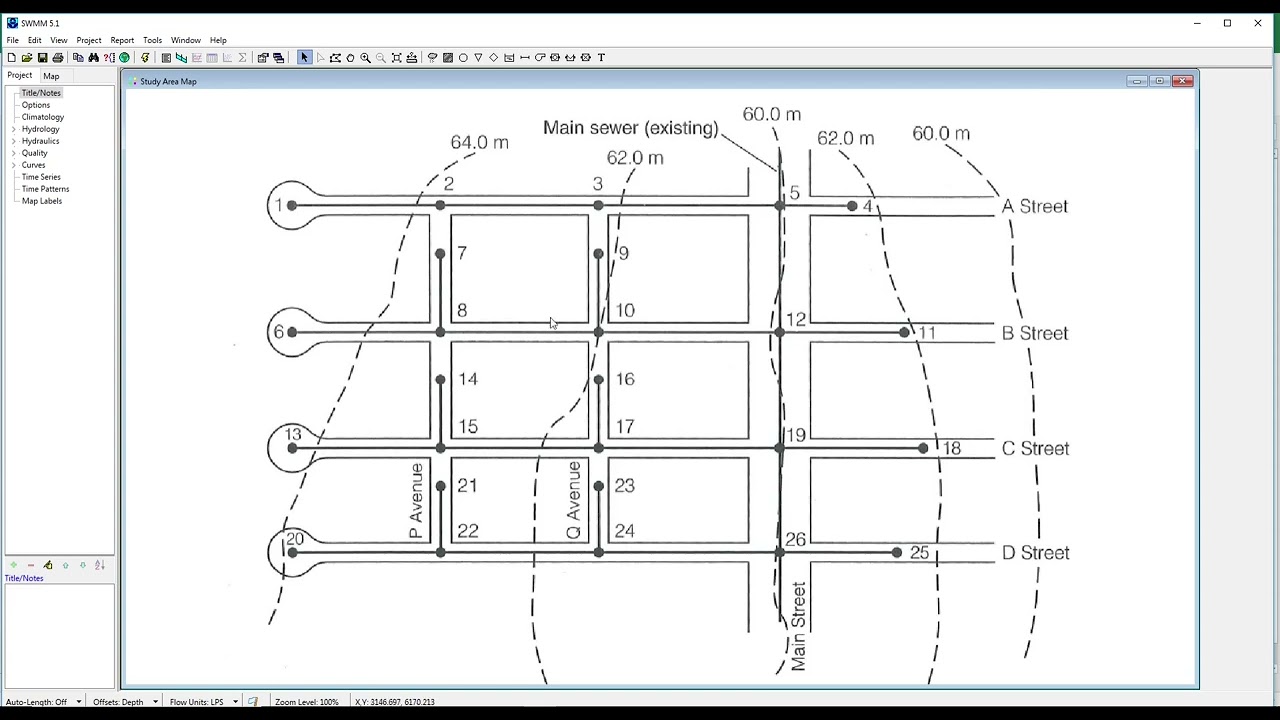Select the Rain Gage object tool
This screenshot has width=1280, height=720.
point(432,58)
